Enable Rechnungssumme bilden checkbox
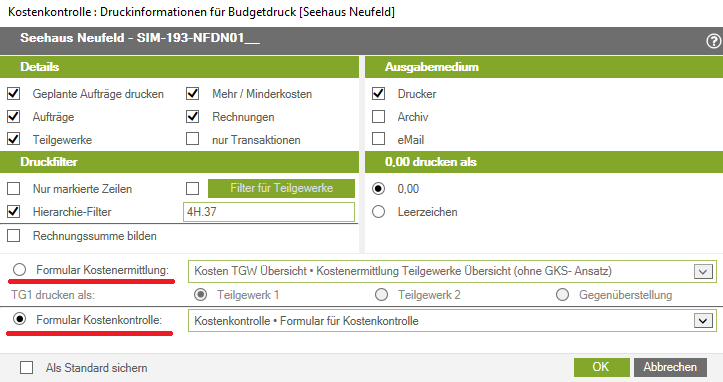 (14, 236)
